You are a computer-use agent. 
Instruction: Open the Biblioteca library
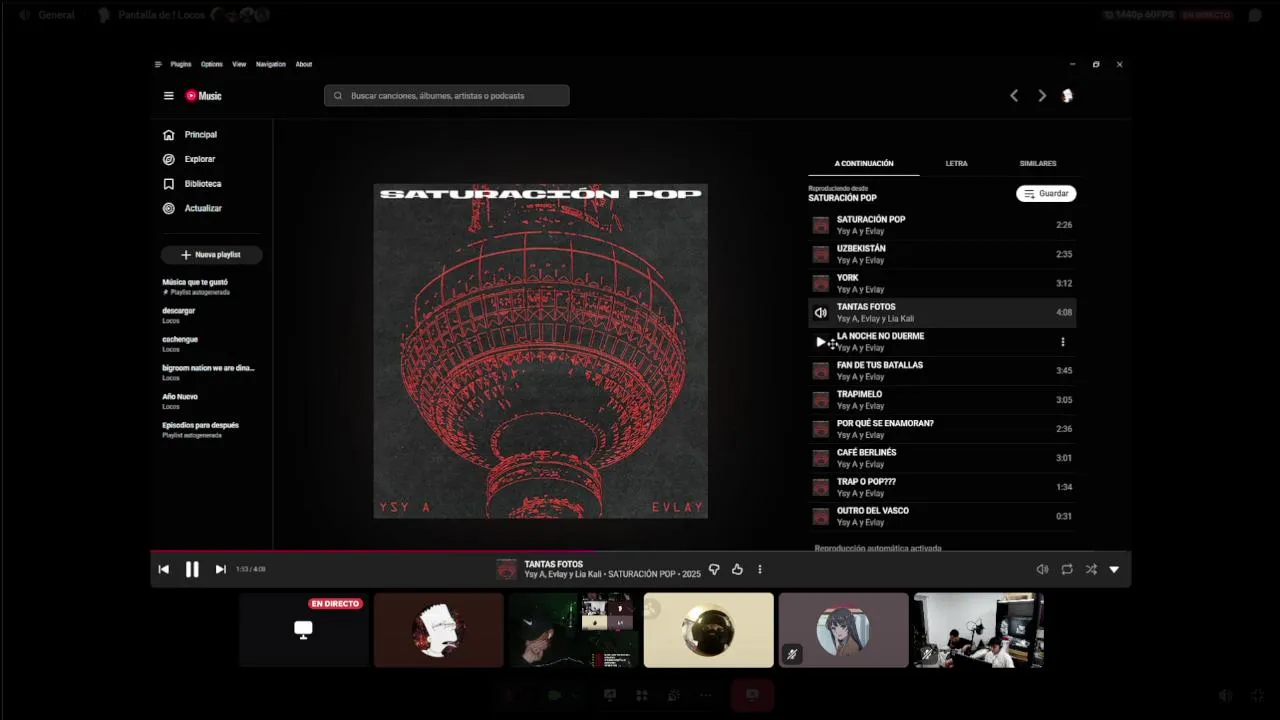[203, 184]
